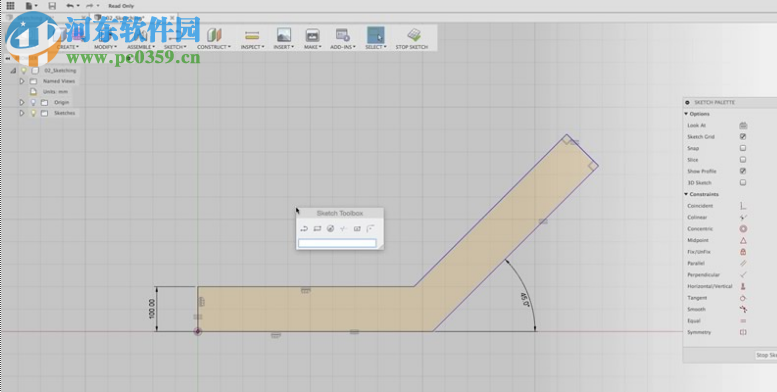Screen dimensions: 777x392
Task: Collapse the 02_Sketching root node
Action: 13,70
